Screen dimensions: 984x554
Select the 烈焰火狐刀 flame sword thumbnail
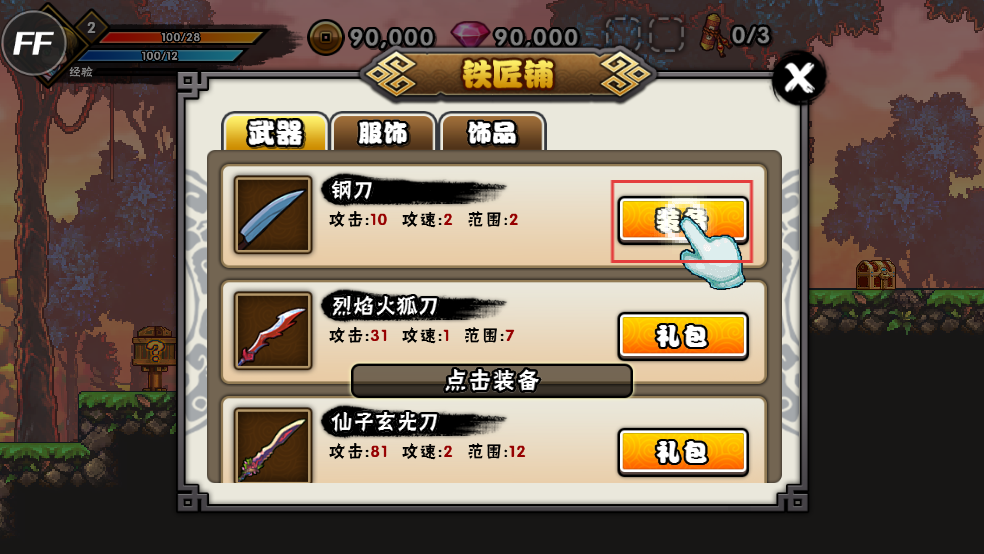[273, 331]
